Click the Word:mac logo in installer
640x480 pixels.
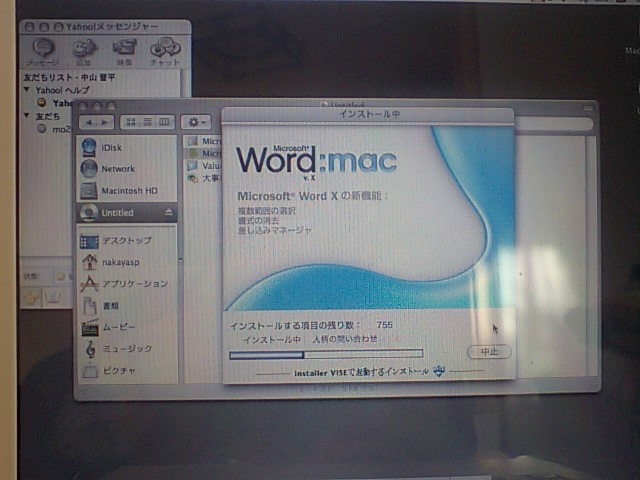316,160
